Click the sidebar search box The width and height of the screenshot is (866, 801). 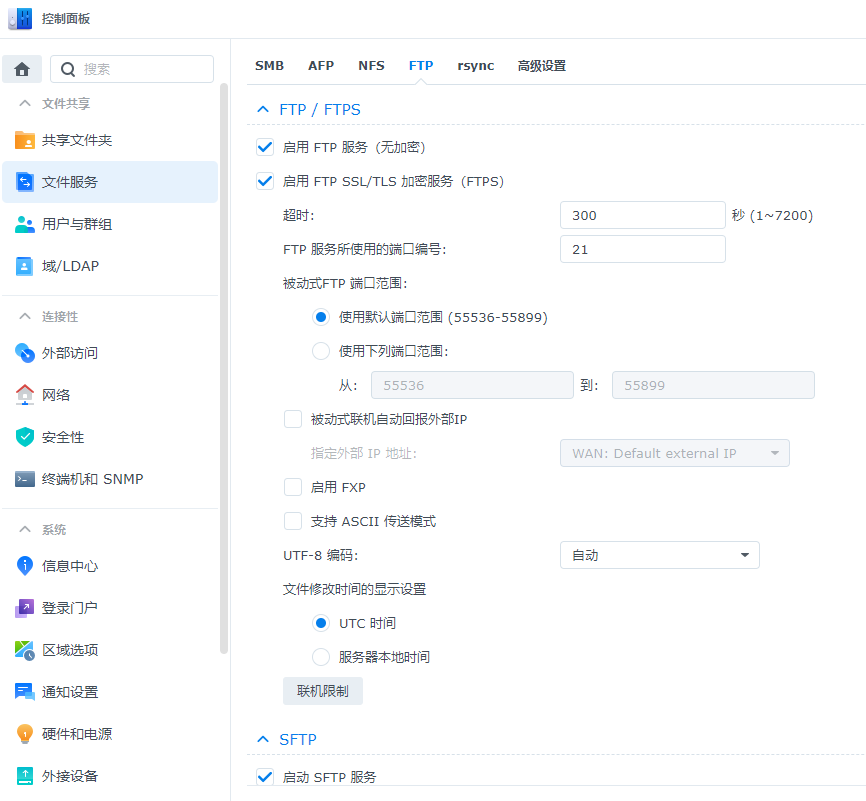132,69
